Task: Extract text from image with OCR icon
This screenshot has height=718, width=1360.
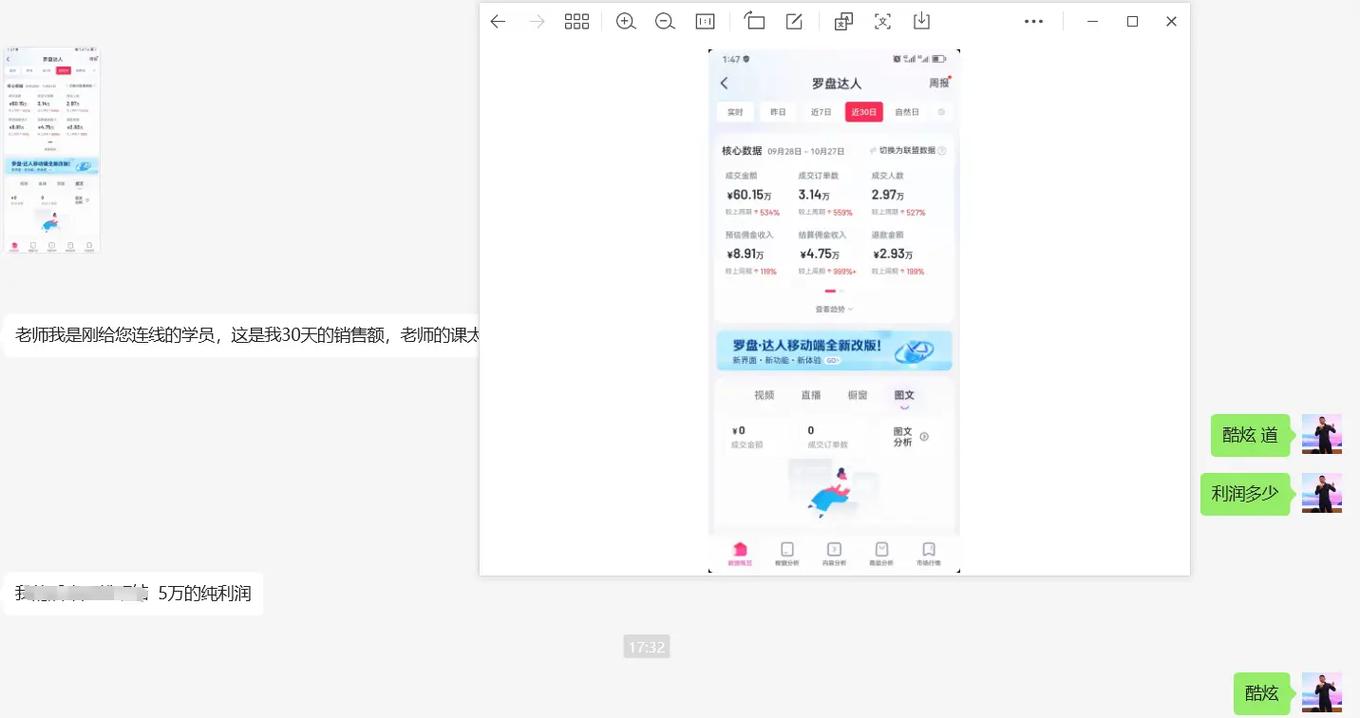Action: 883,21
